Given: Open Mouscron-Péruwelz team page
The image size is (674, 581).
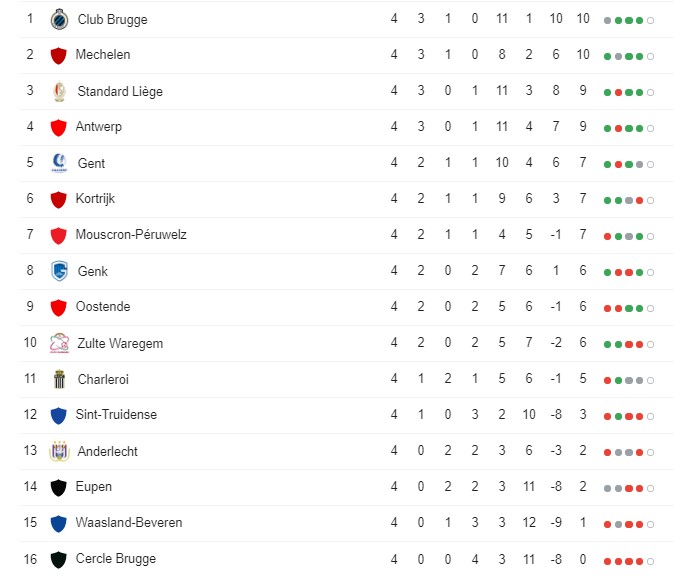Looking at the screenshot, I should [x=131, y=235].
